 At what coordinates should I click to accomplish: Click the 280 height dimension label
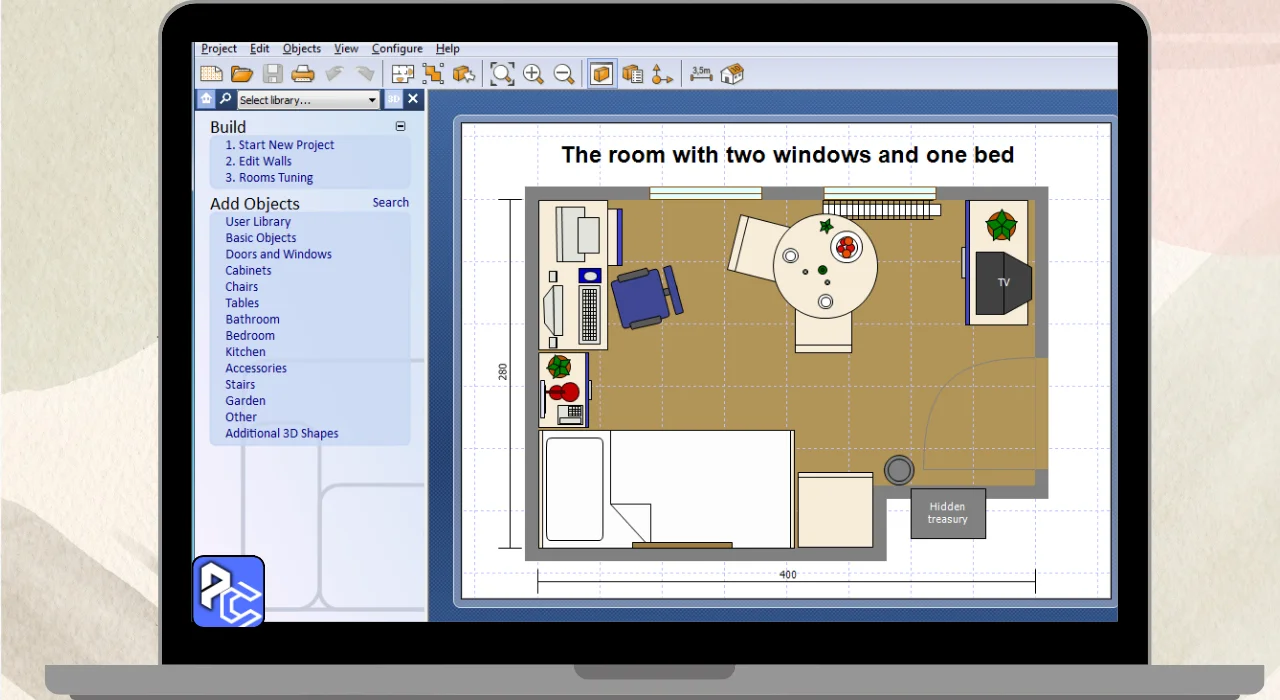503,372
